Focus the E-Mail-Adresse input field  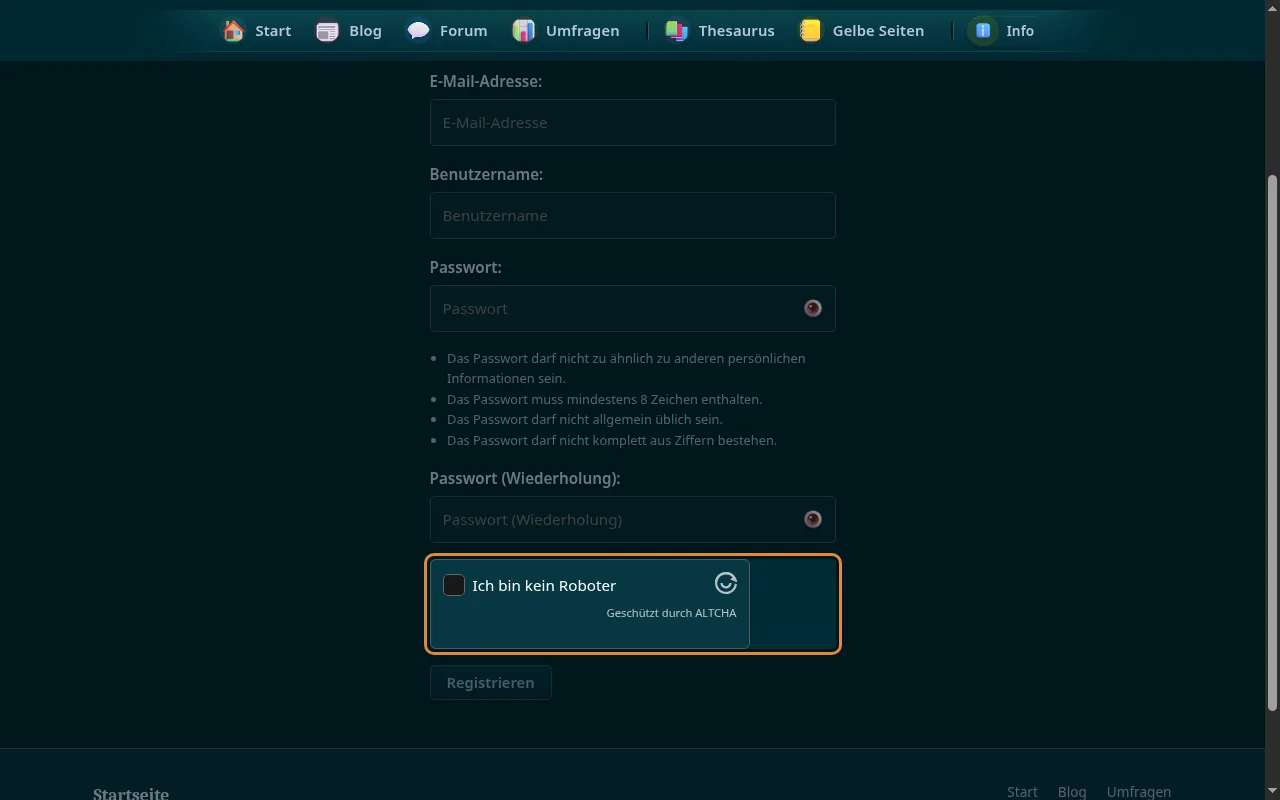click(x=632, y=122)
